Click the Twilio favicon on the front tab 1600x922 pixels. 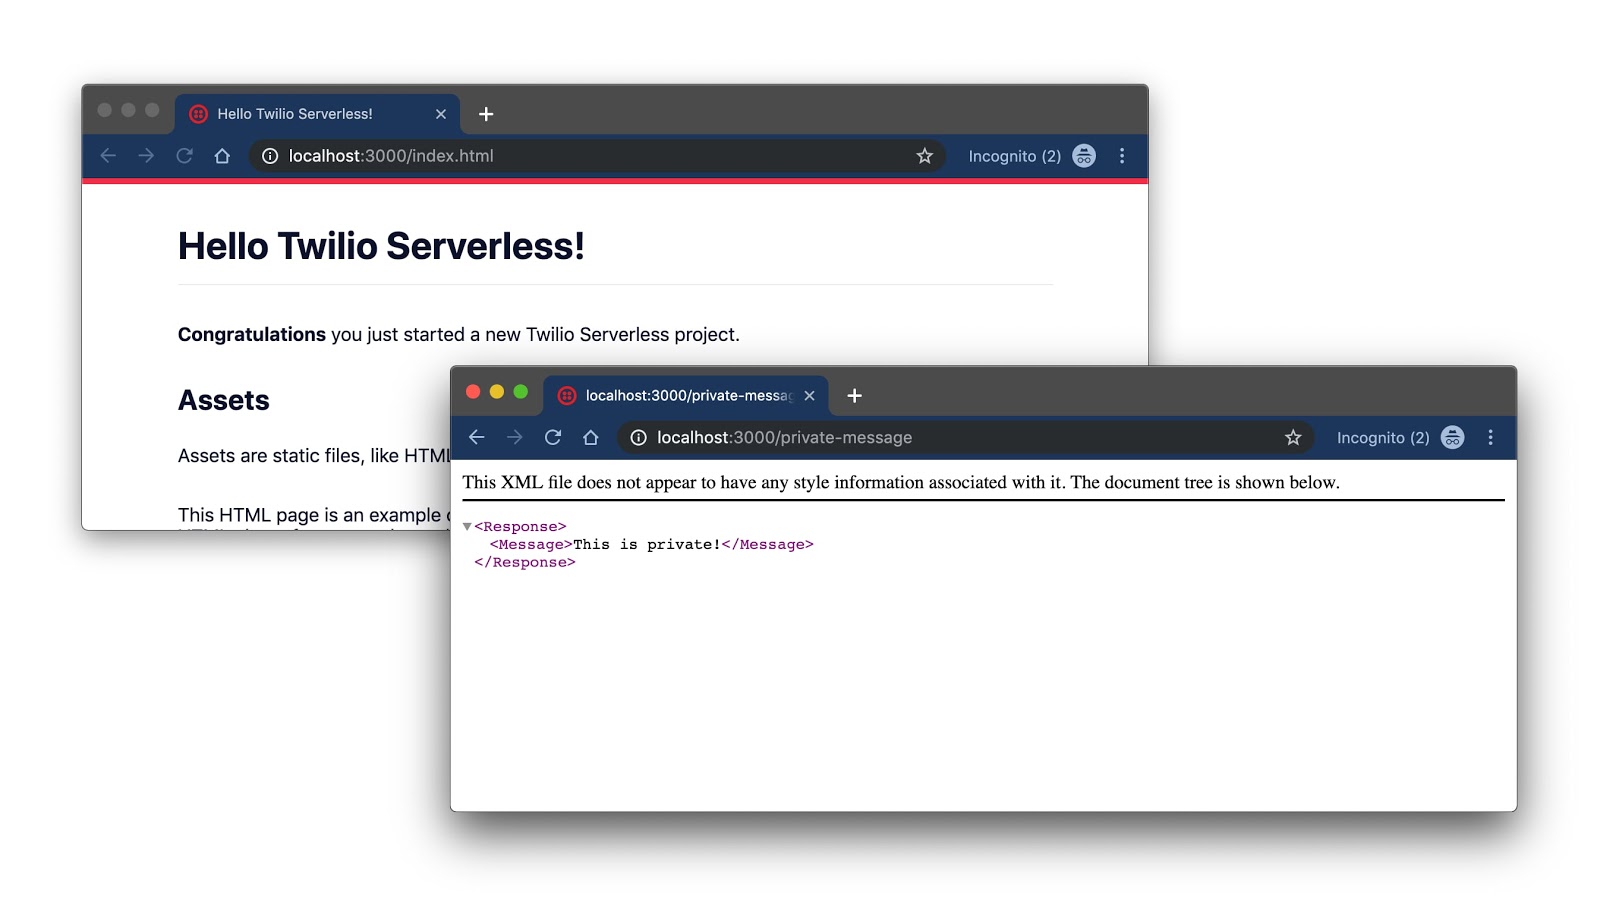[x=567, y=396]
